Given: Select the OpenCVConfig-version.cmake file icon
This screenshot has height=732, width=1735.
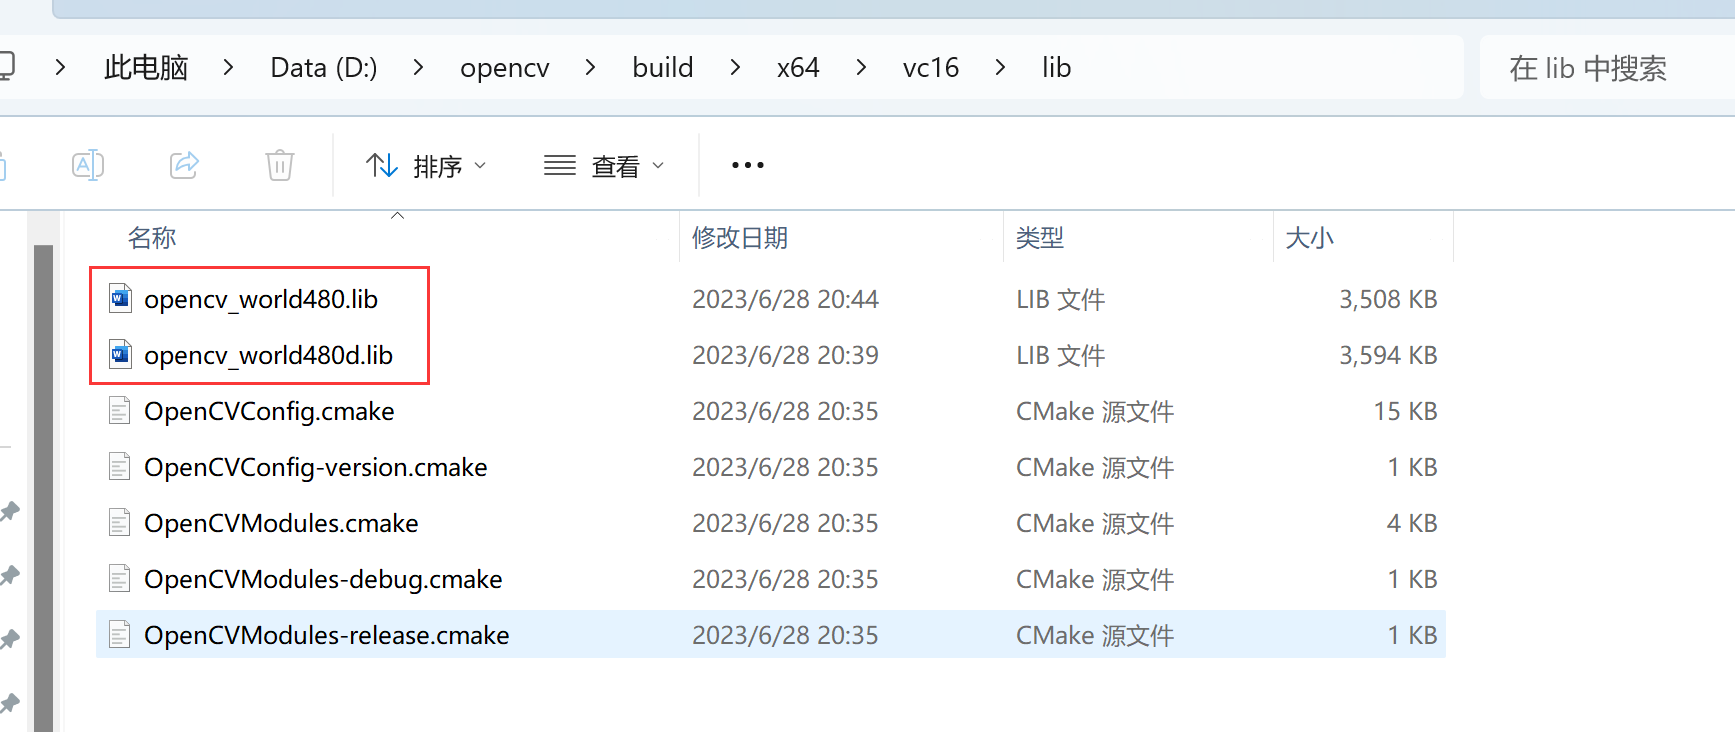Looking at the screenshot, I should (x=120, y=466).
